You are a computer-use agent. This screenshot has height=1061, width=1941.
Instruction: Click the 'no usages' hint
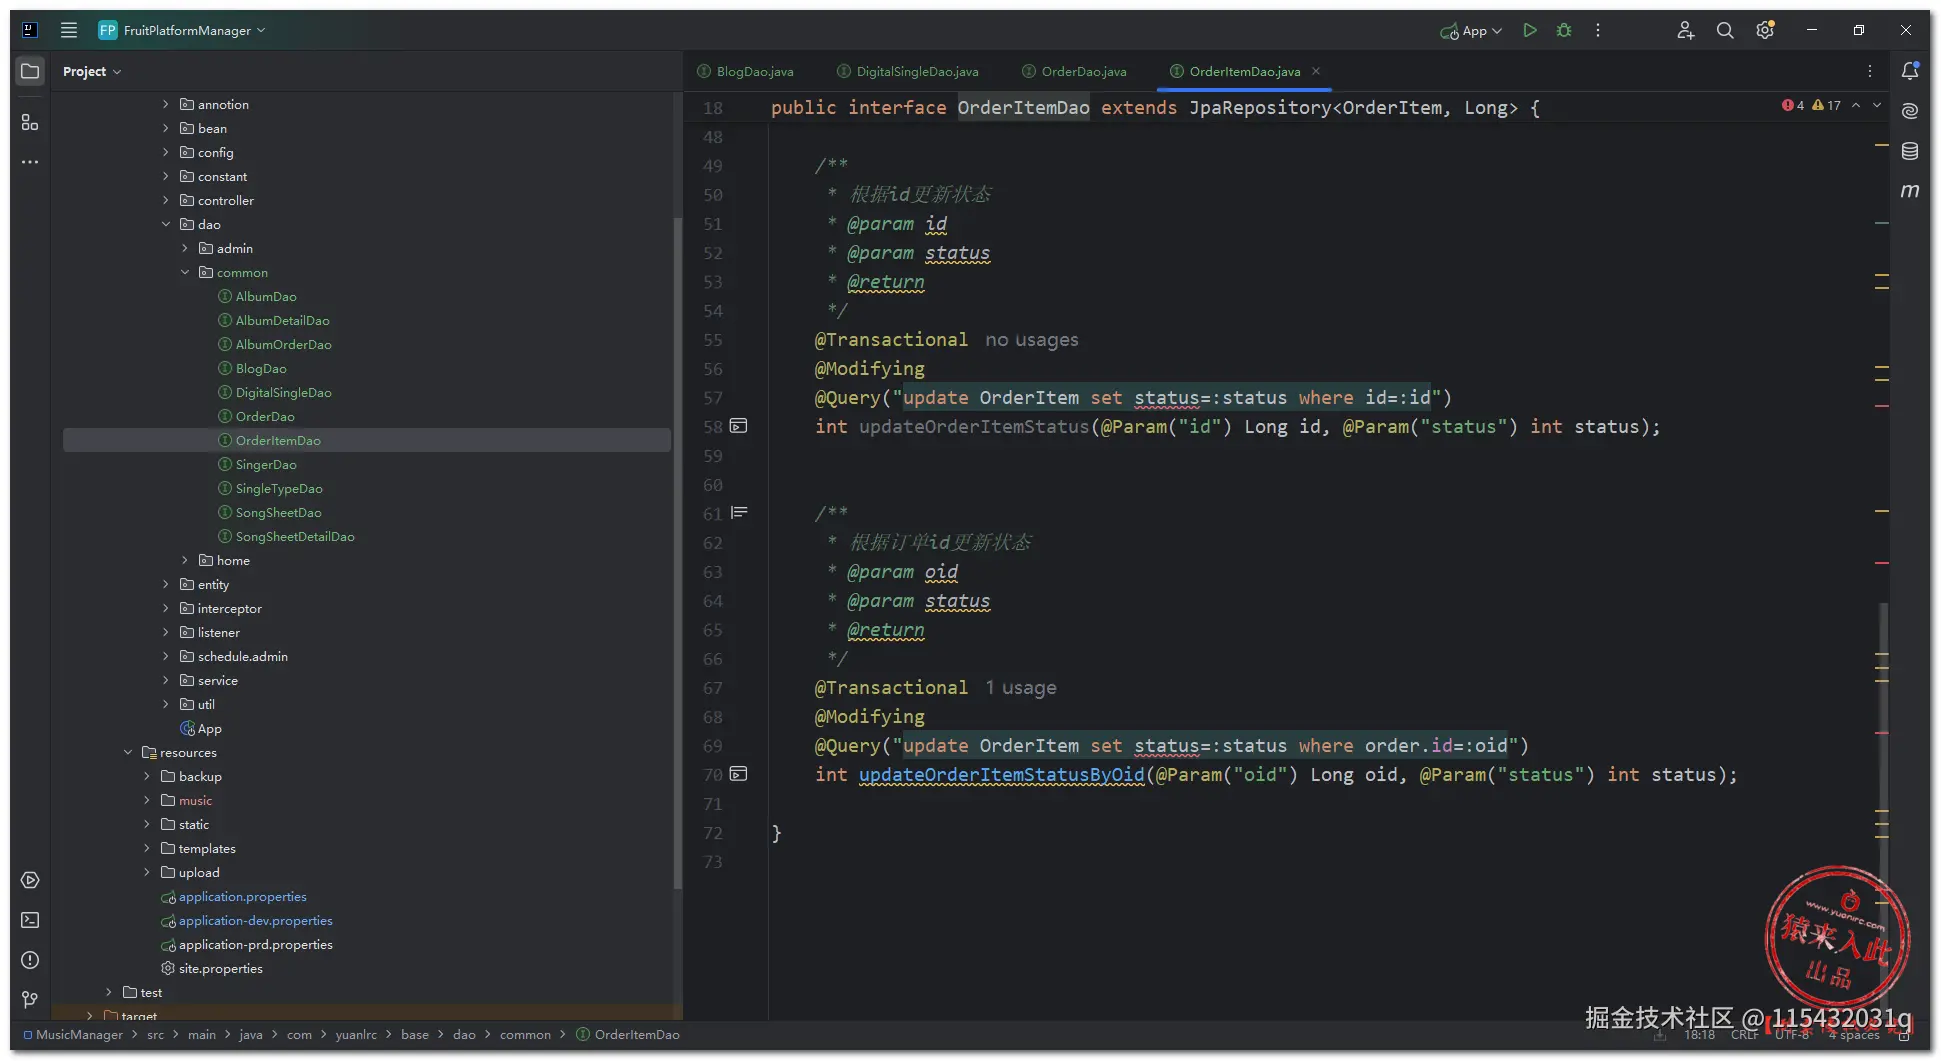pos(1032,340)
